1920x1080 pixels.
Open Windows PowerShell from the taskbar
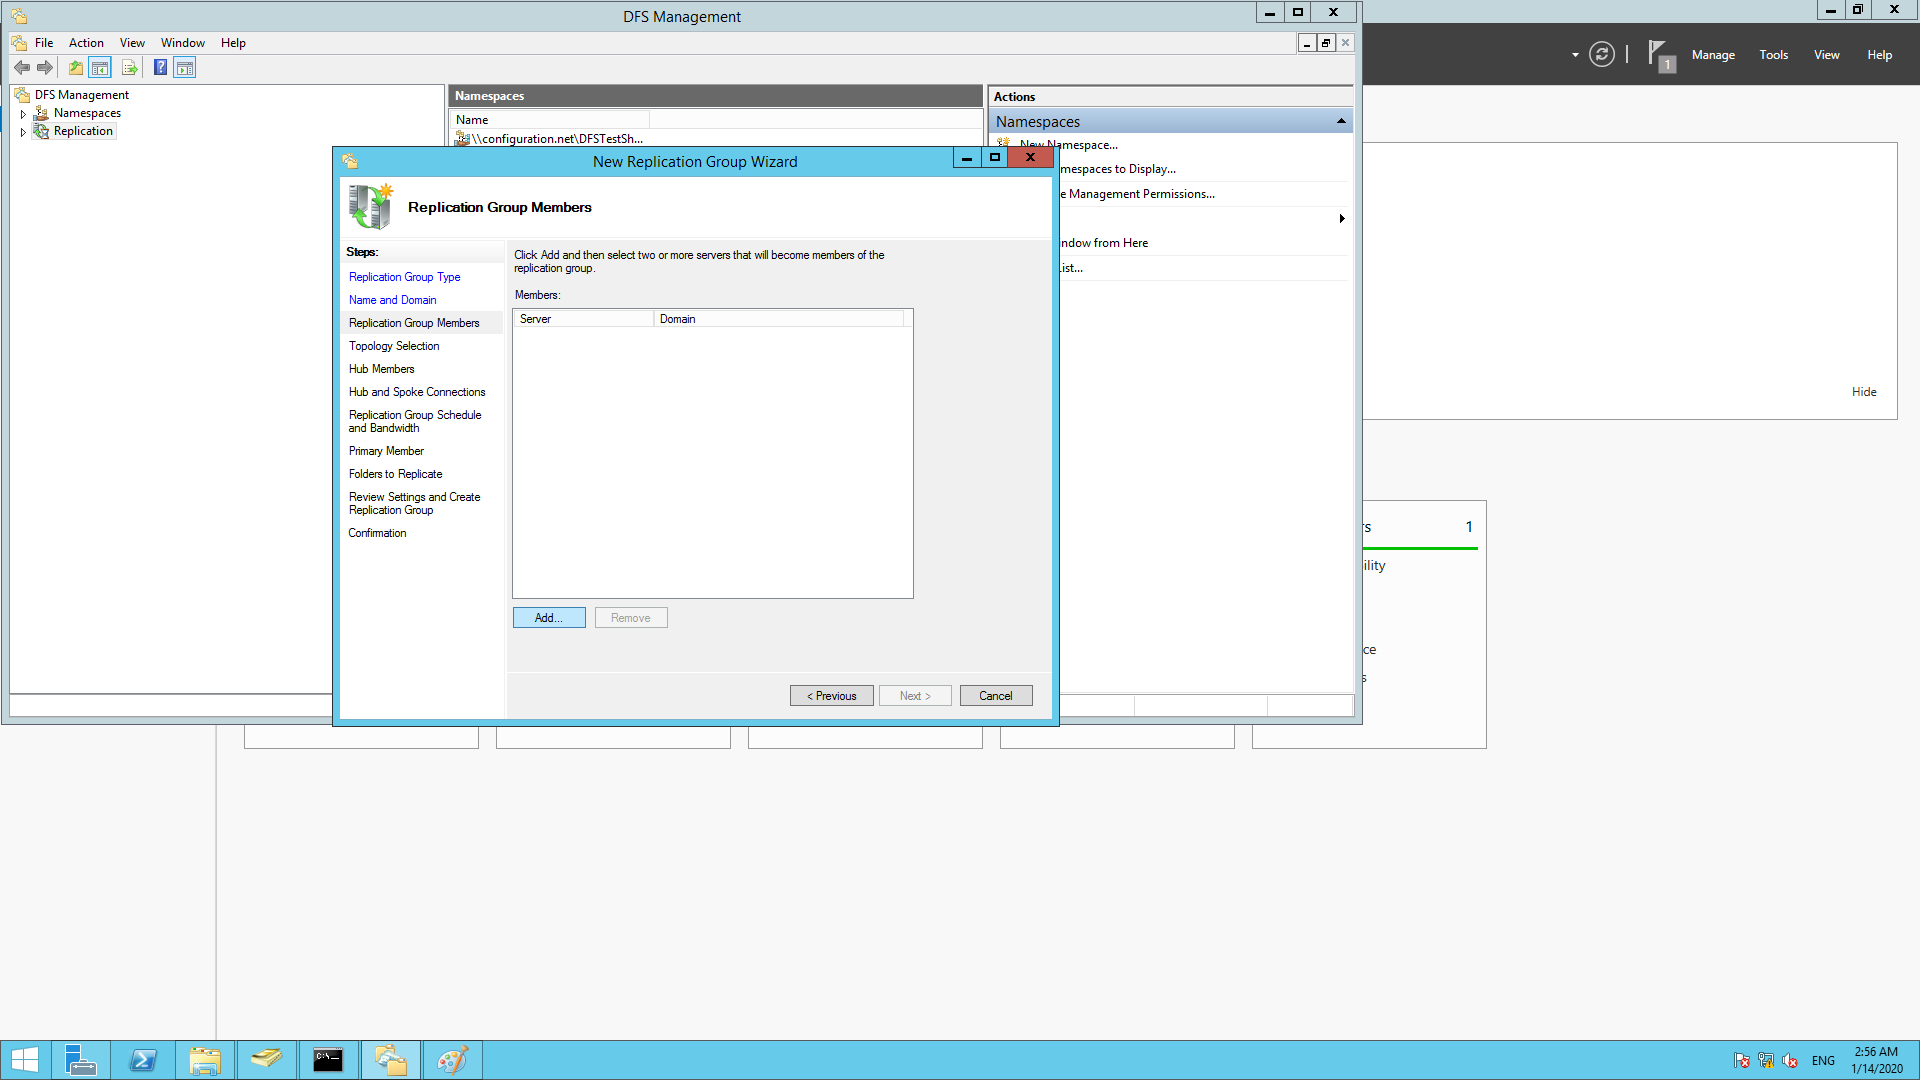(143, 1059)
